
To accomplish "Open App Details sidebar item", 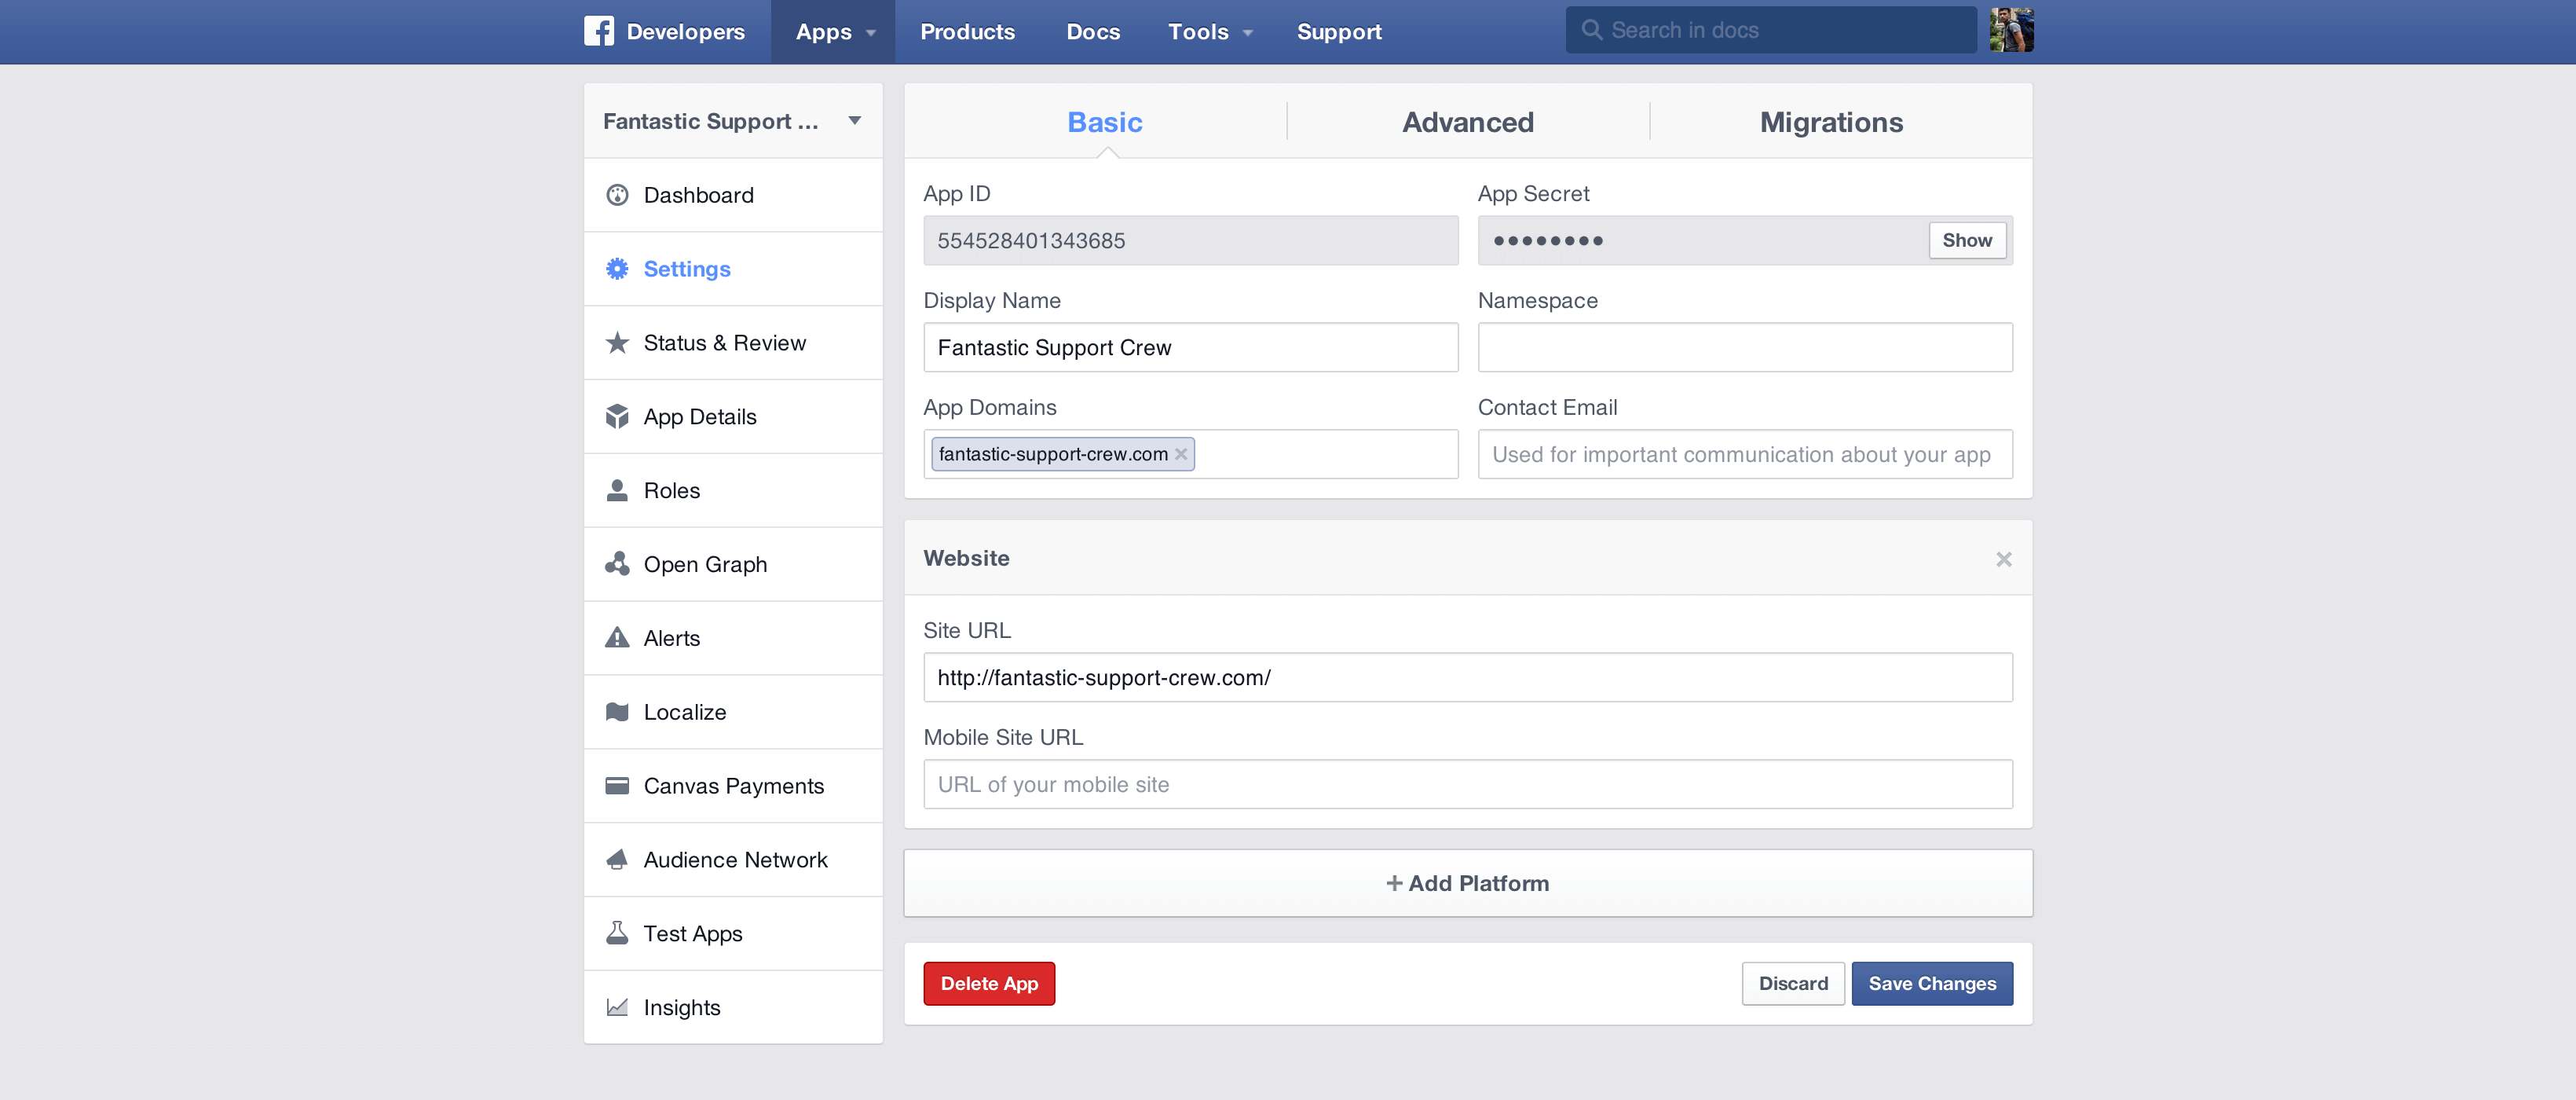I will pyautogui.click(x=733, y=417).
